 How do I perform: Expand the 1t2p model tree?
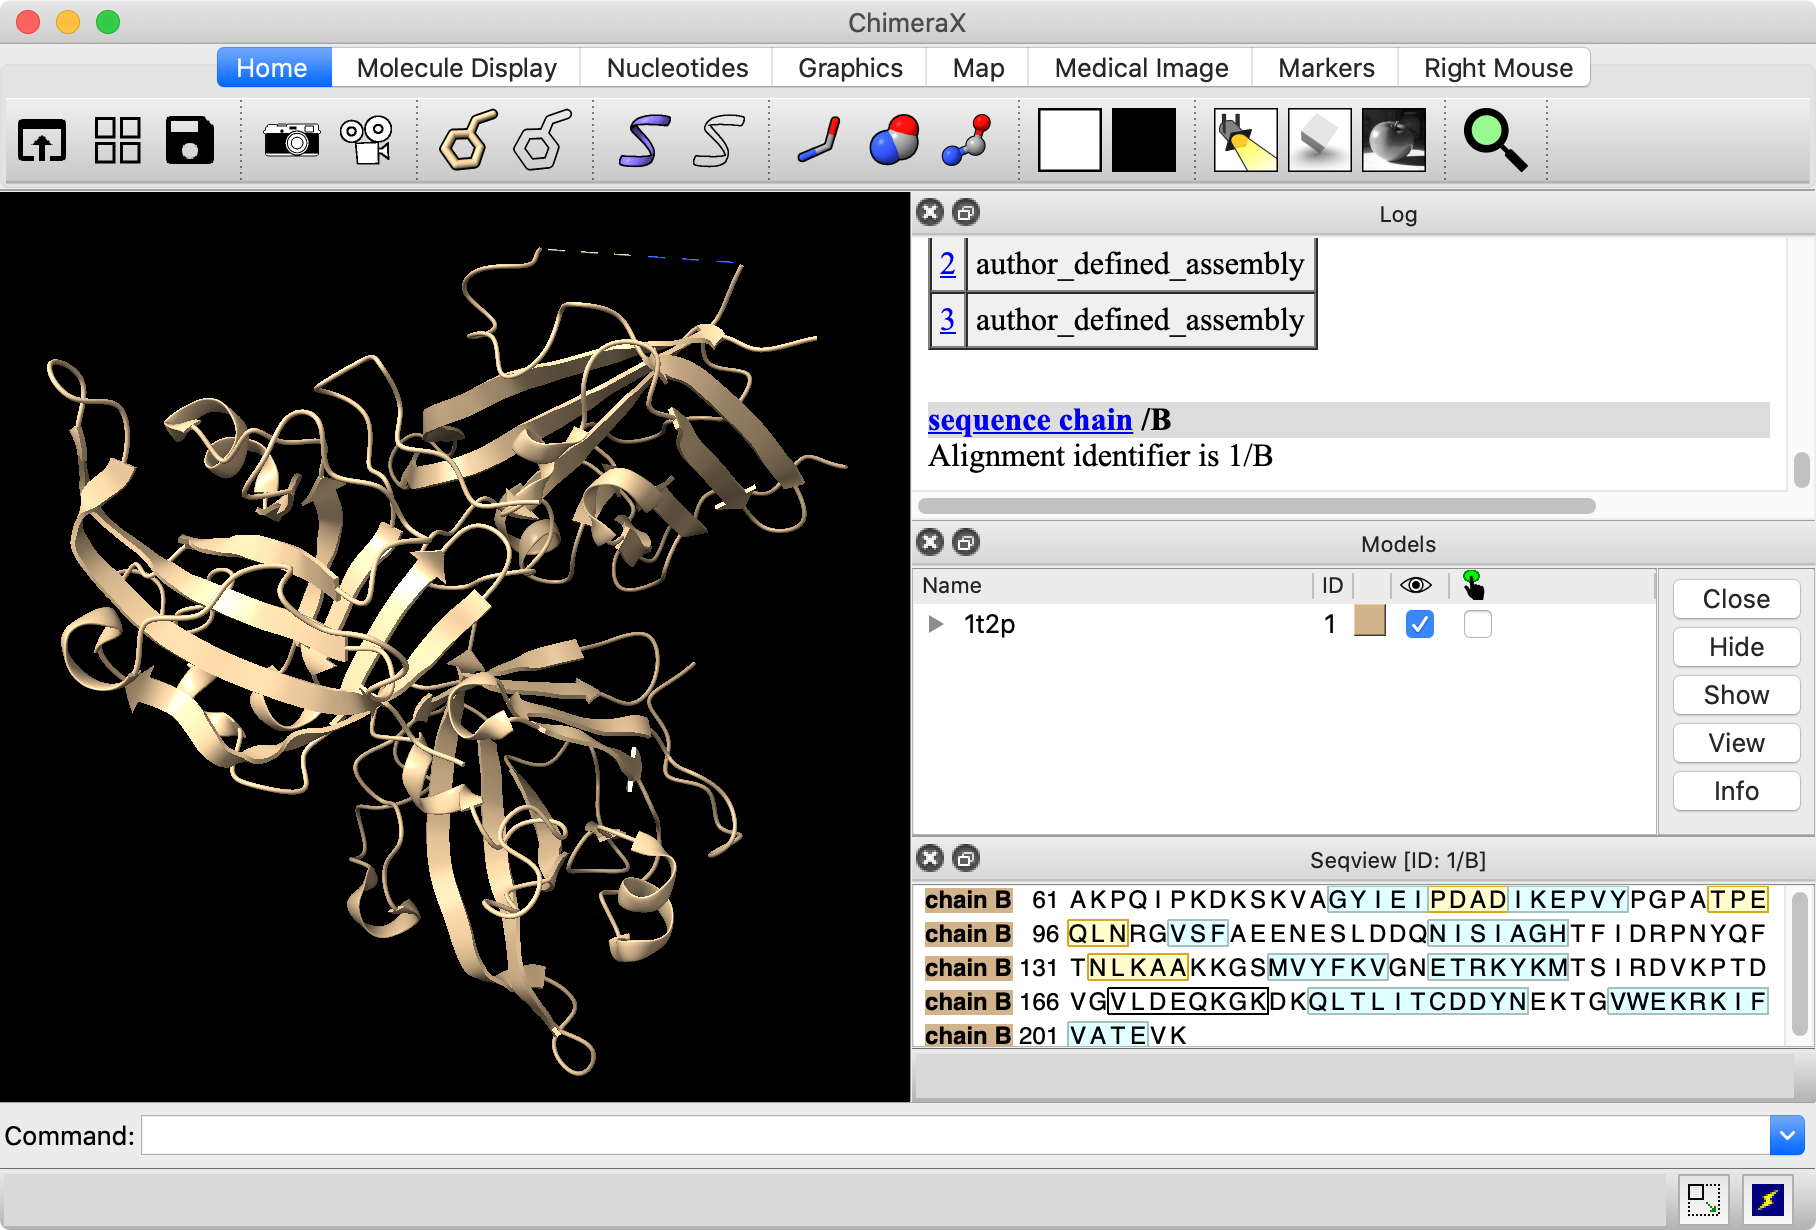click(936, 624)
